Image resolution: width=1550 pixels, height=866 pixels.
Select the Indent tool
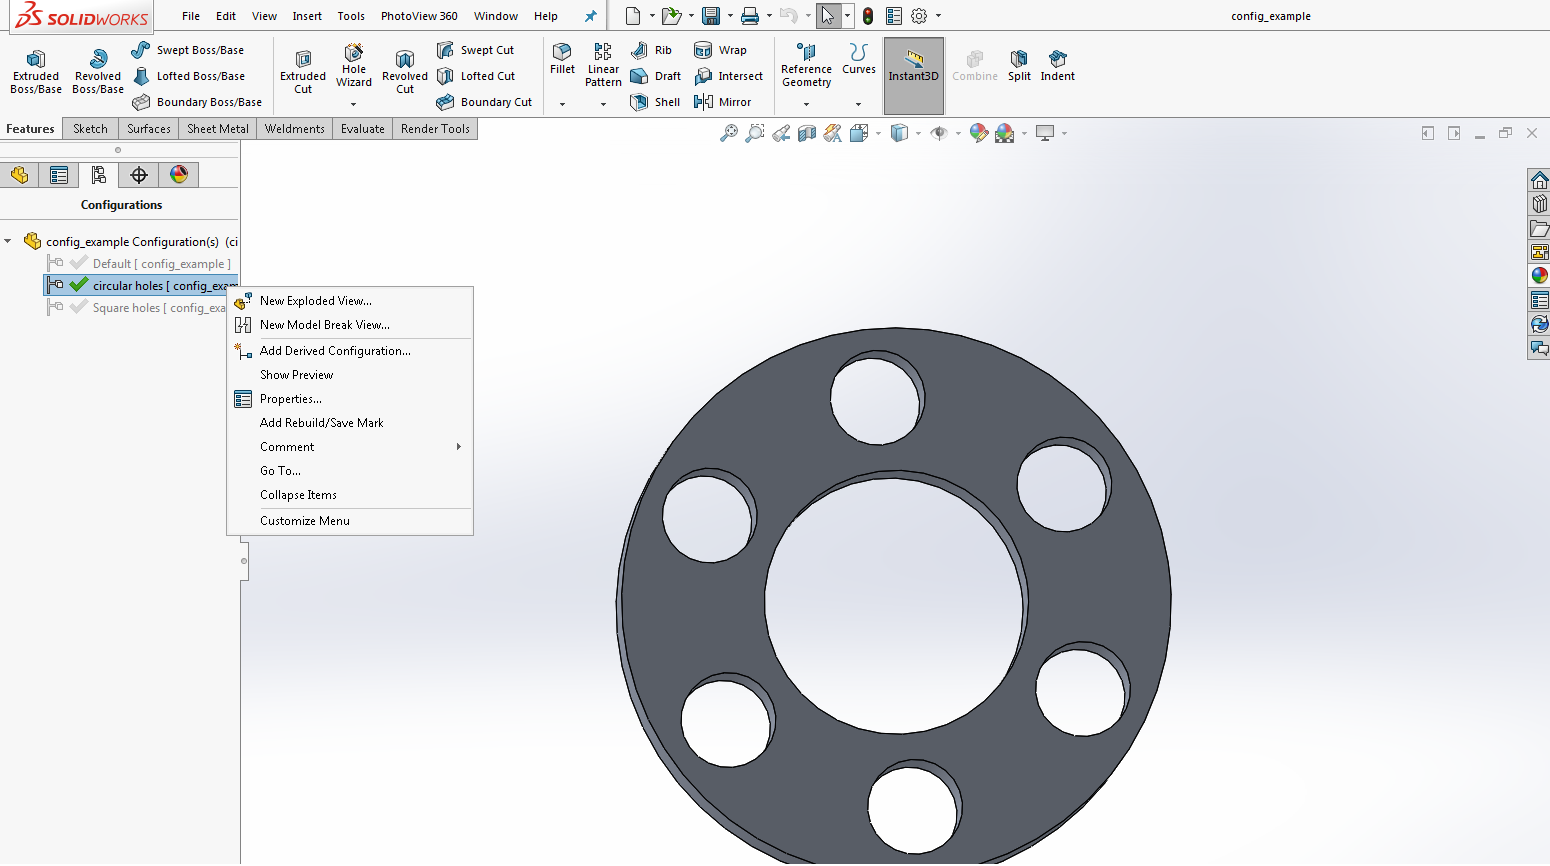click(x=1057, y=66)
